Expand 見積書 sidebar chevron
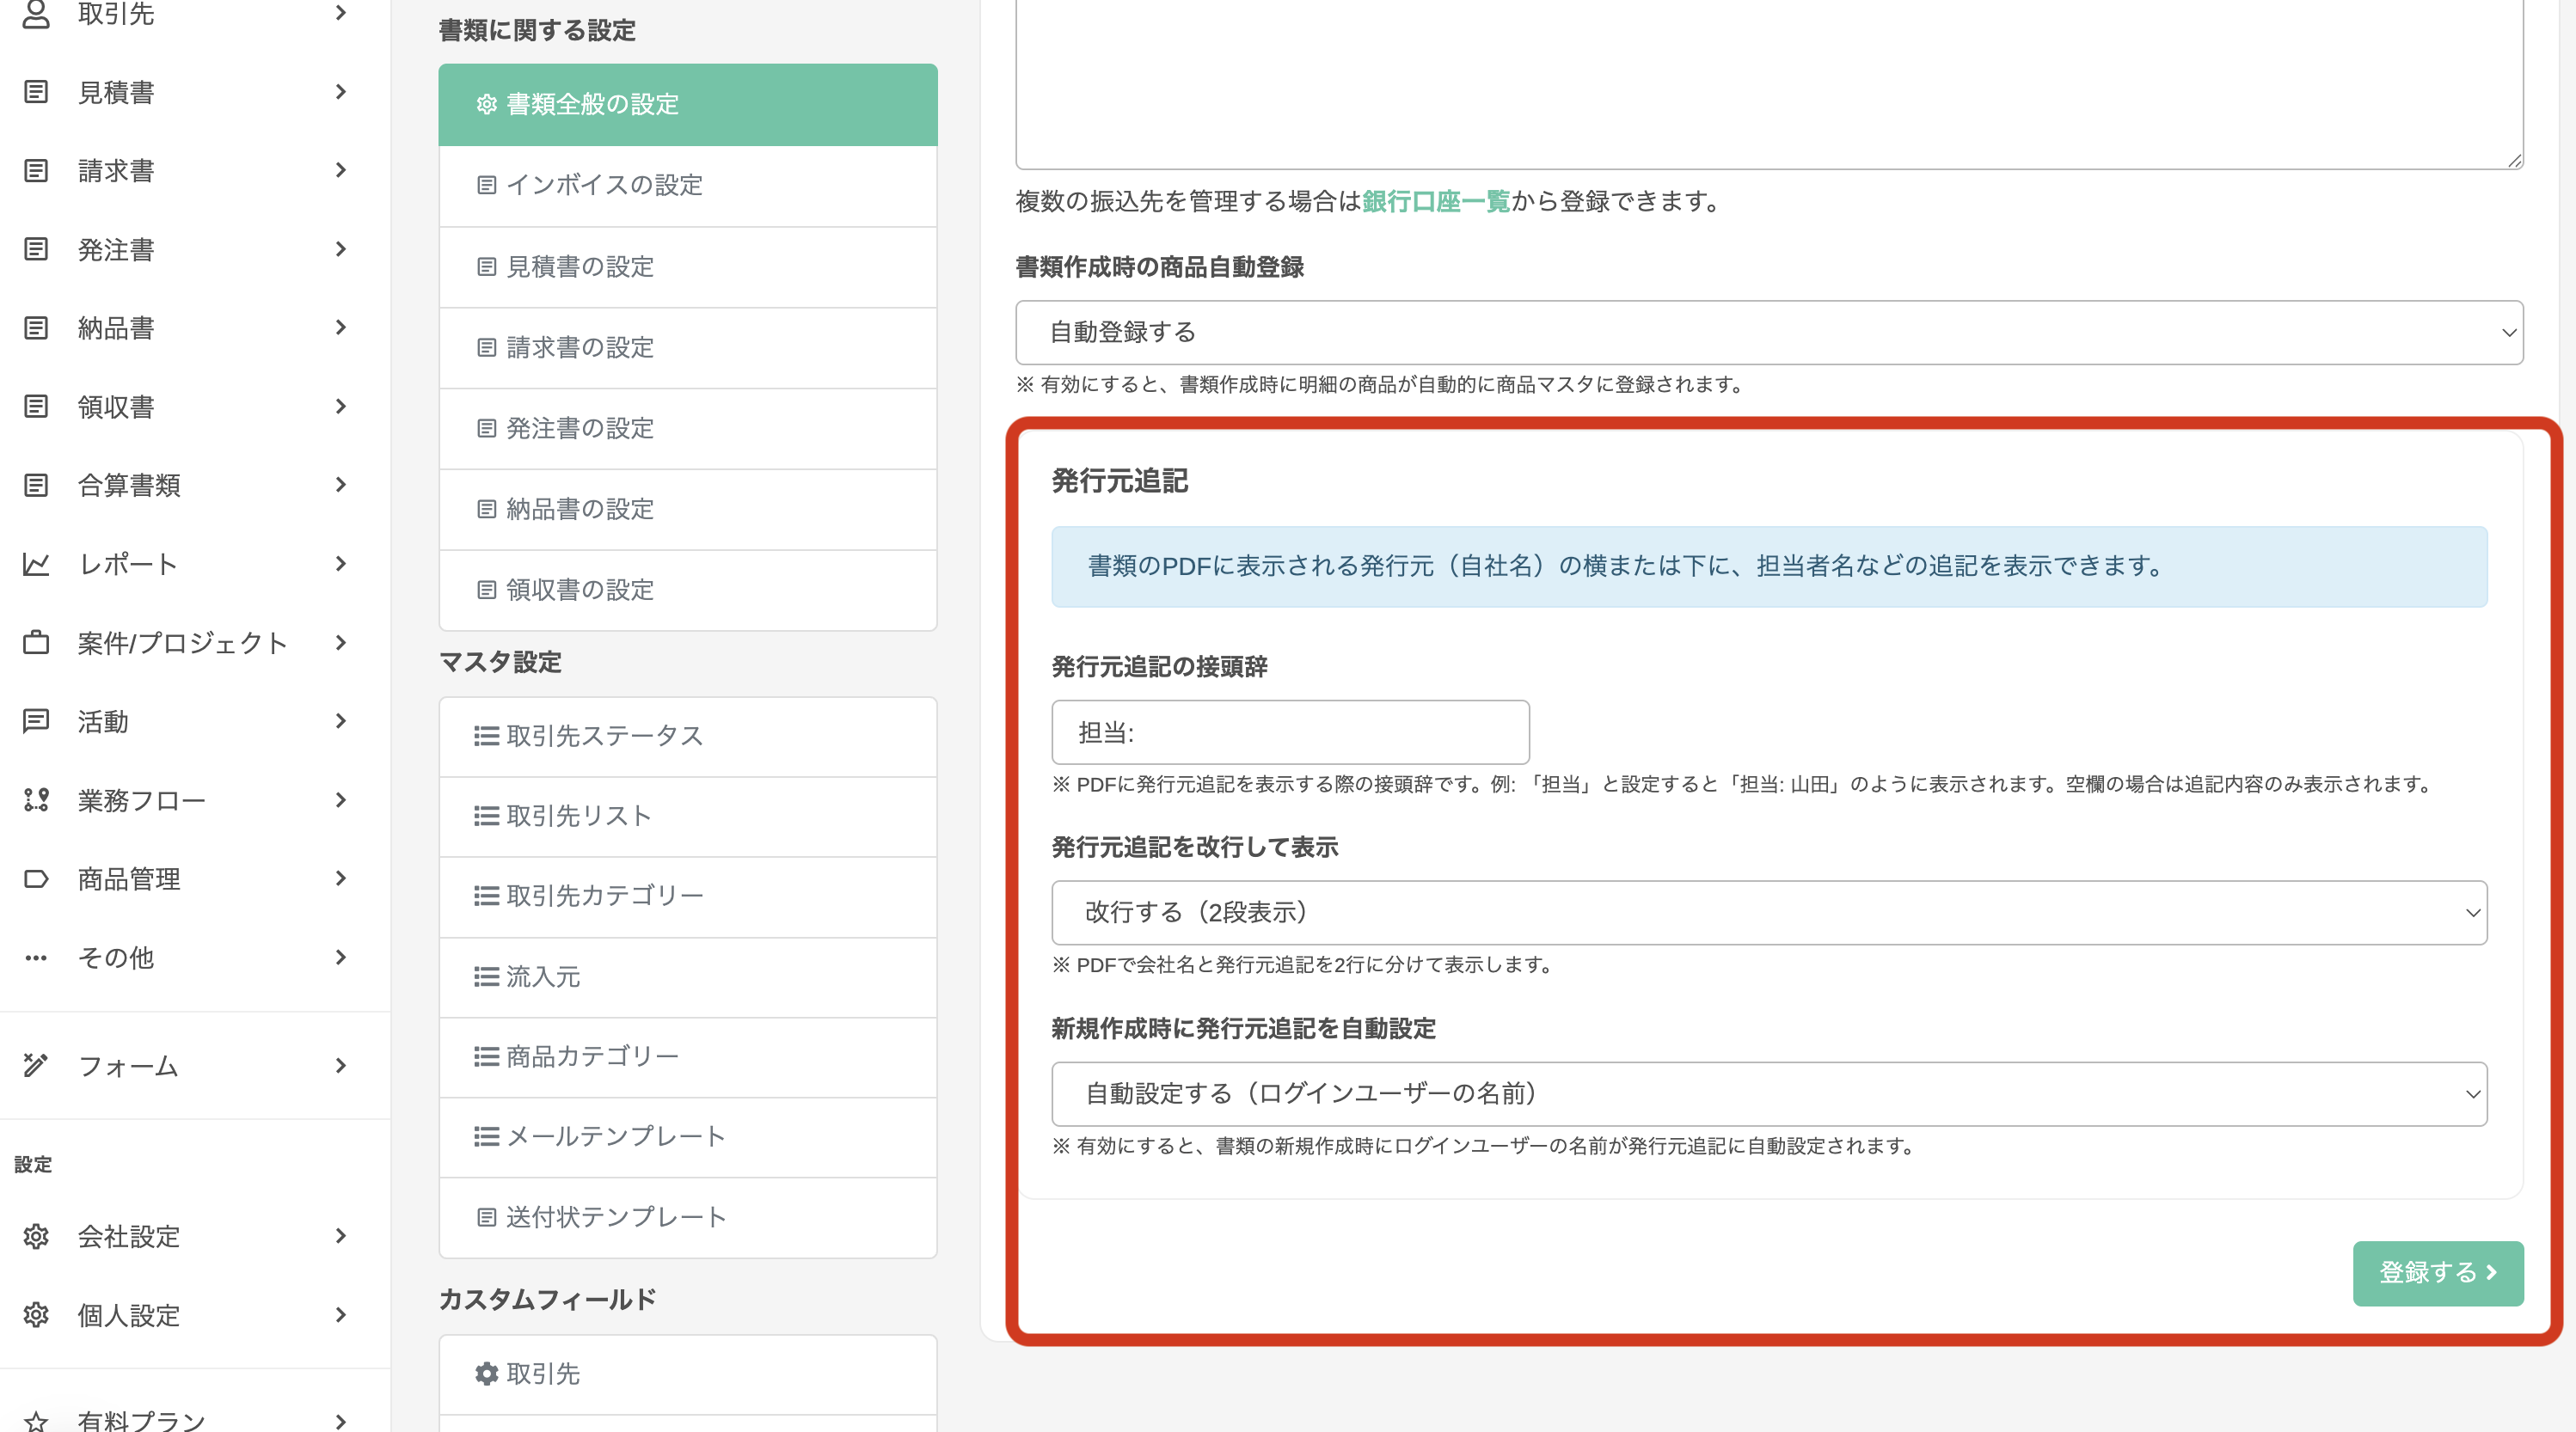 (341, 92)
